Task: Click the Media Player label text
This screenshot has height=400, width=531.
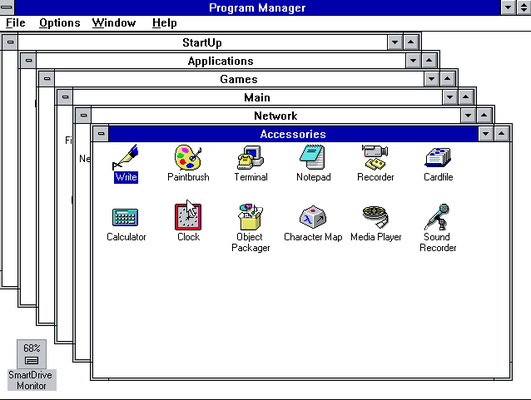Action: tap(376, 237)
